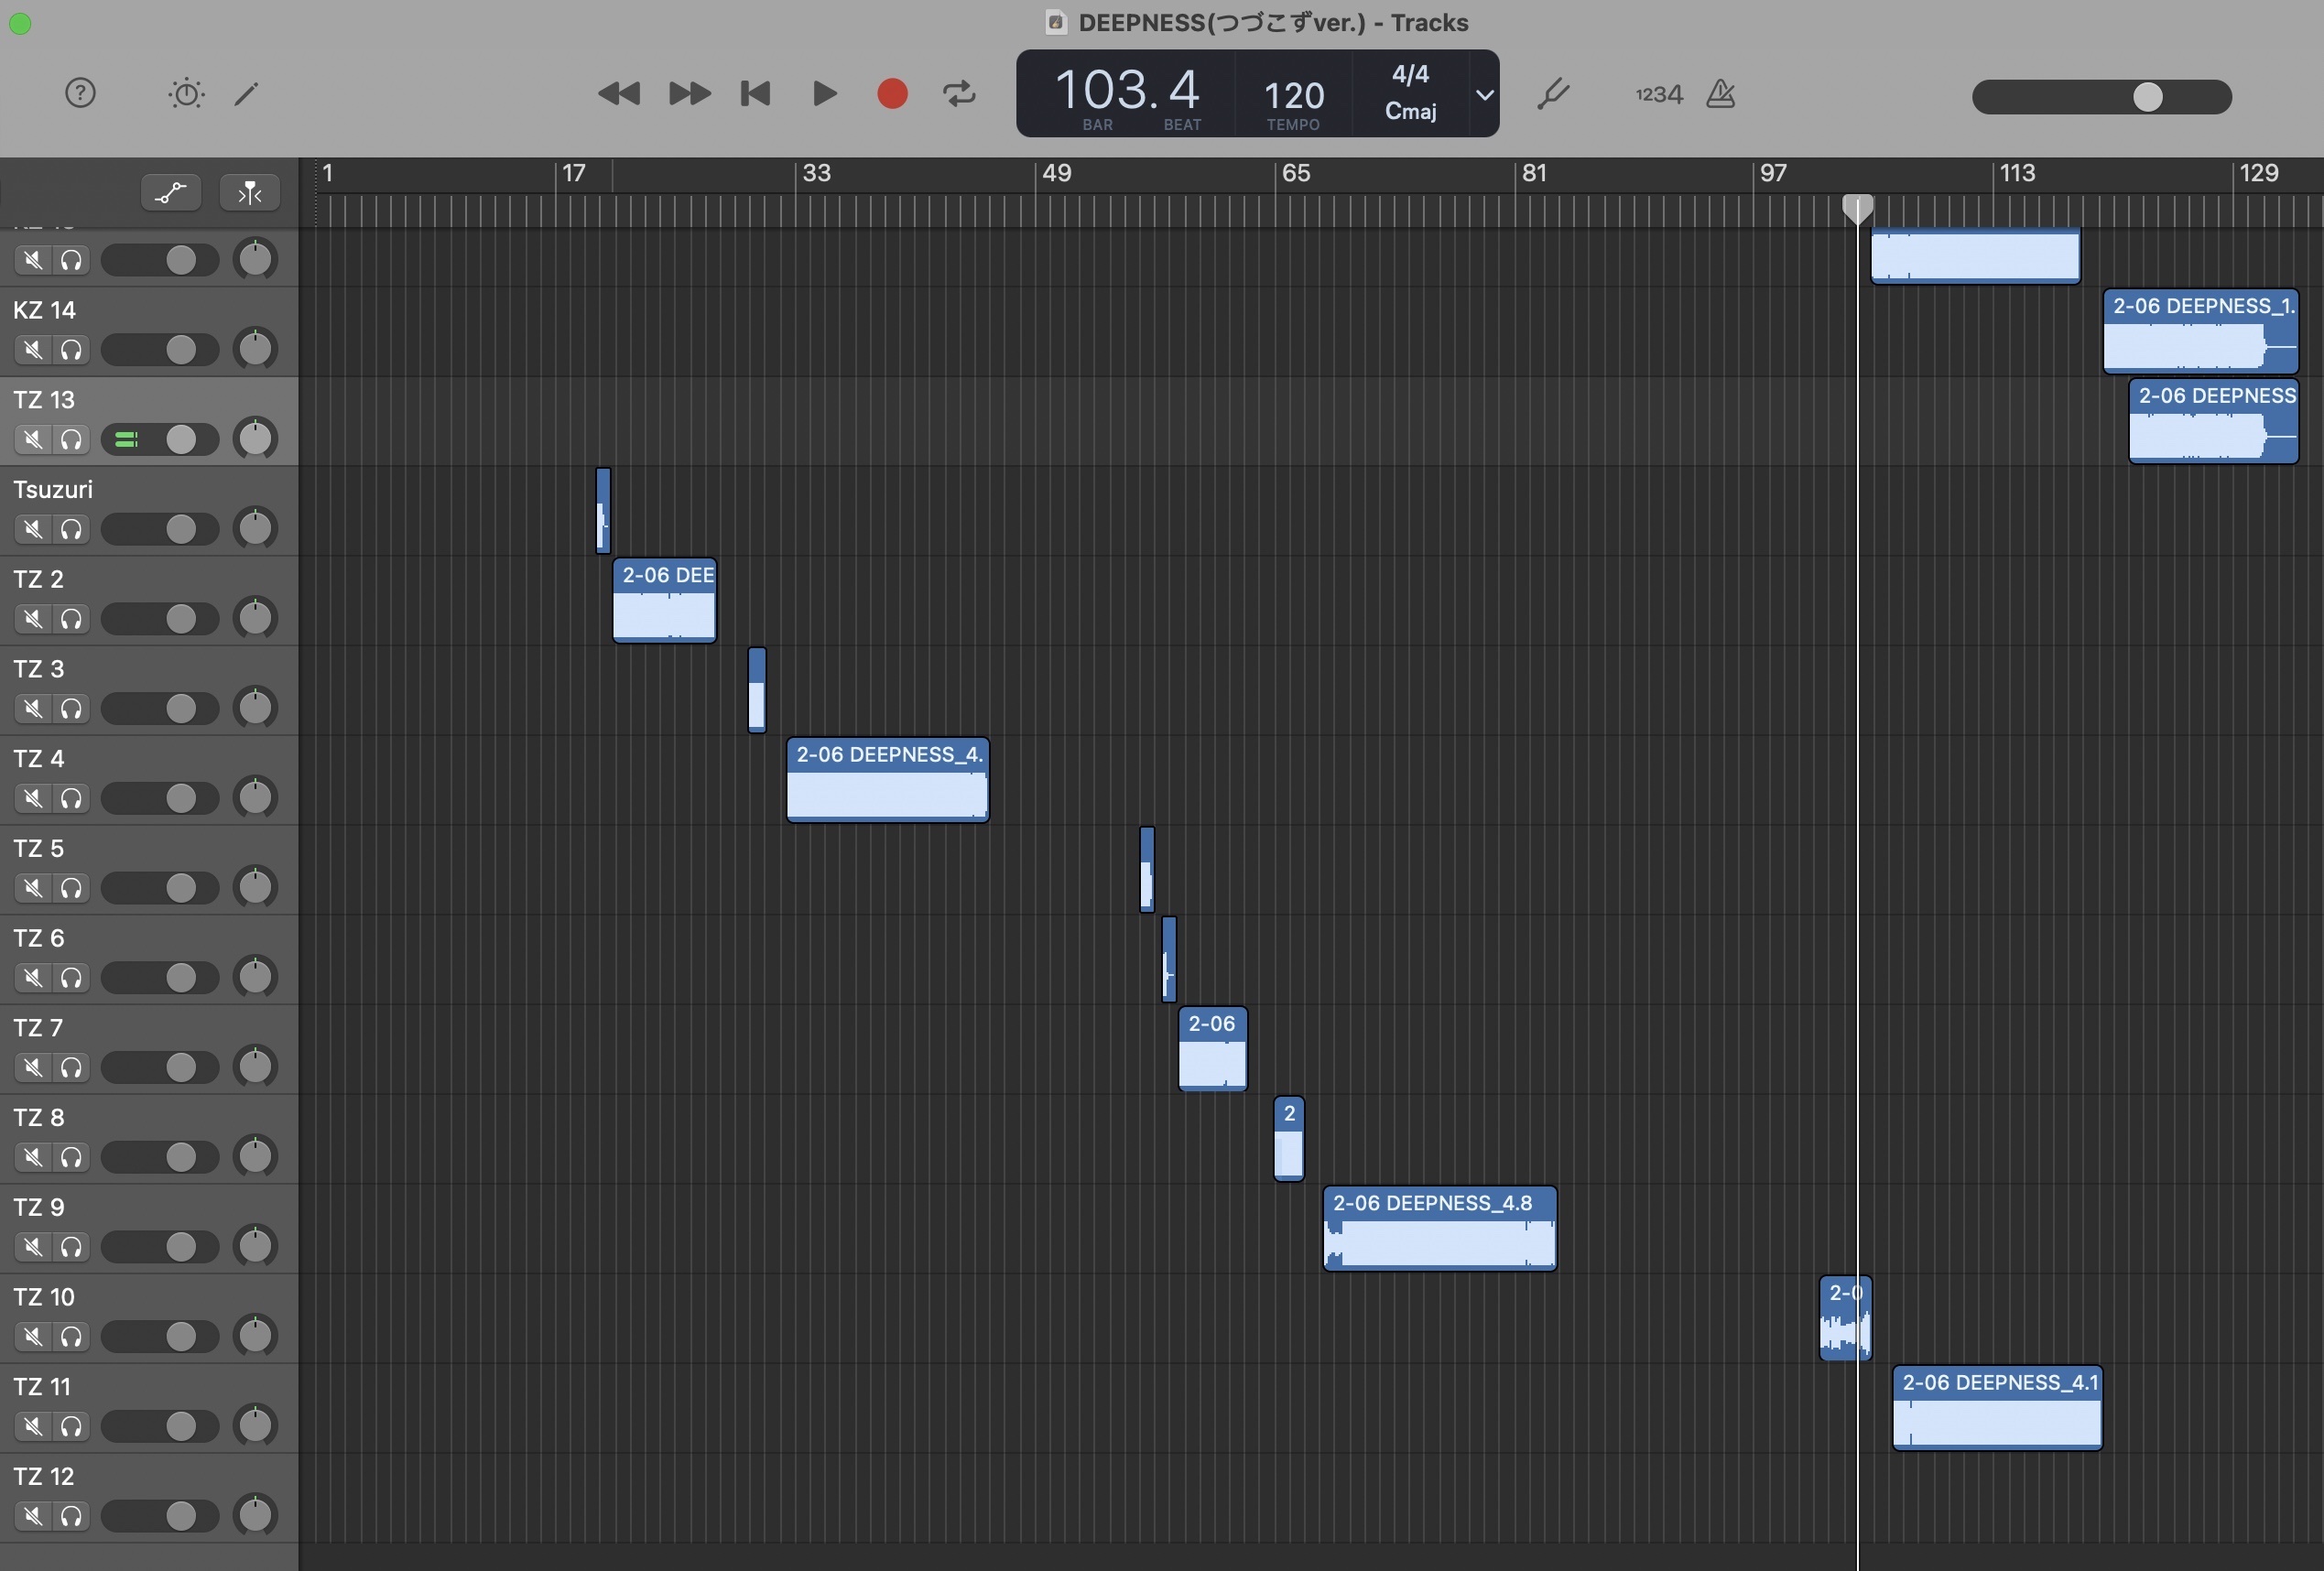Start playback with the Play button
The width and height of the screenshot is (2324, 1571).
(x=824, y=94)
